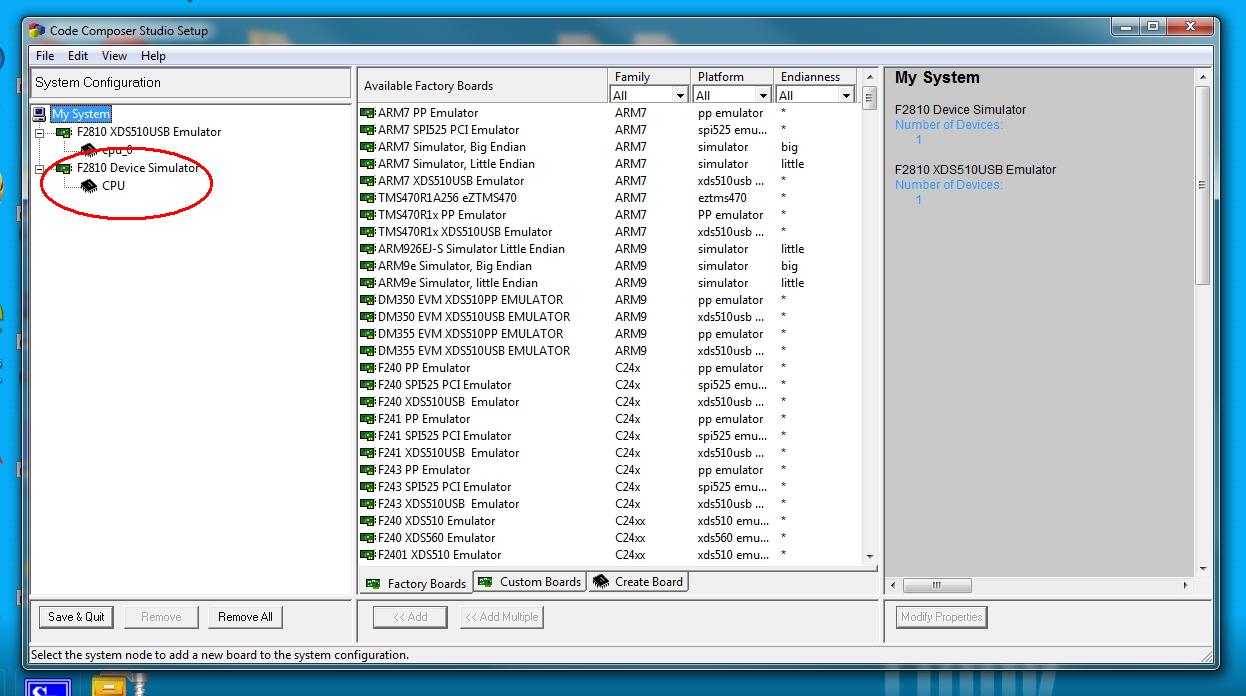Click the board icon of F2401 XDS510 Emulator
1246x696 pixels.
pyautogui.click(x=367, y=555)
